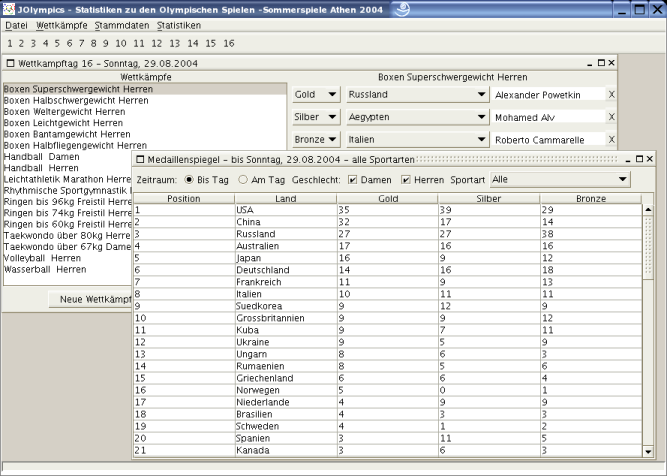Click the JOlympics app icon in title bar
Screen dimensions: 667x476
(9, 9)
